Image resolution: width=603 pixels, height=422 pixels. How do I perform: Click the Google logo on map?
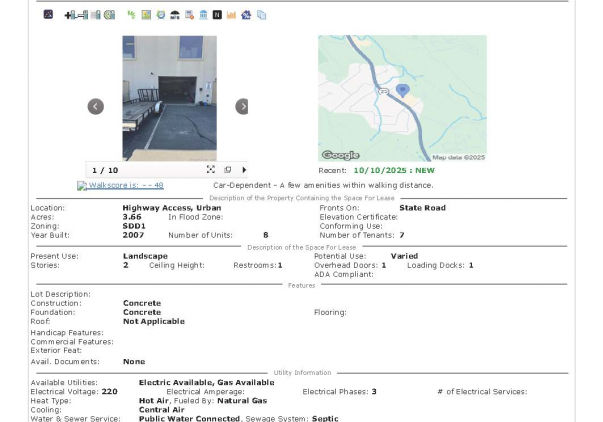pos(340,155)
